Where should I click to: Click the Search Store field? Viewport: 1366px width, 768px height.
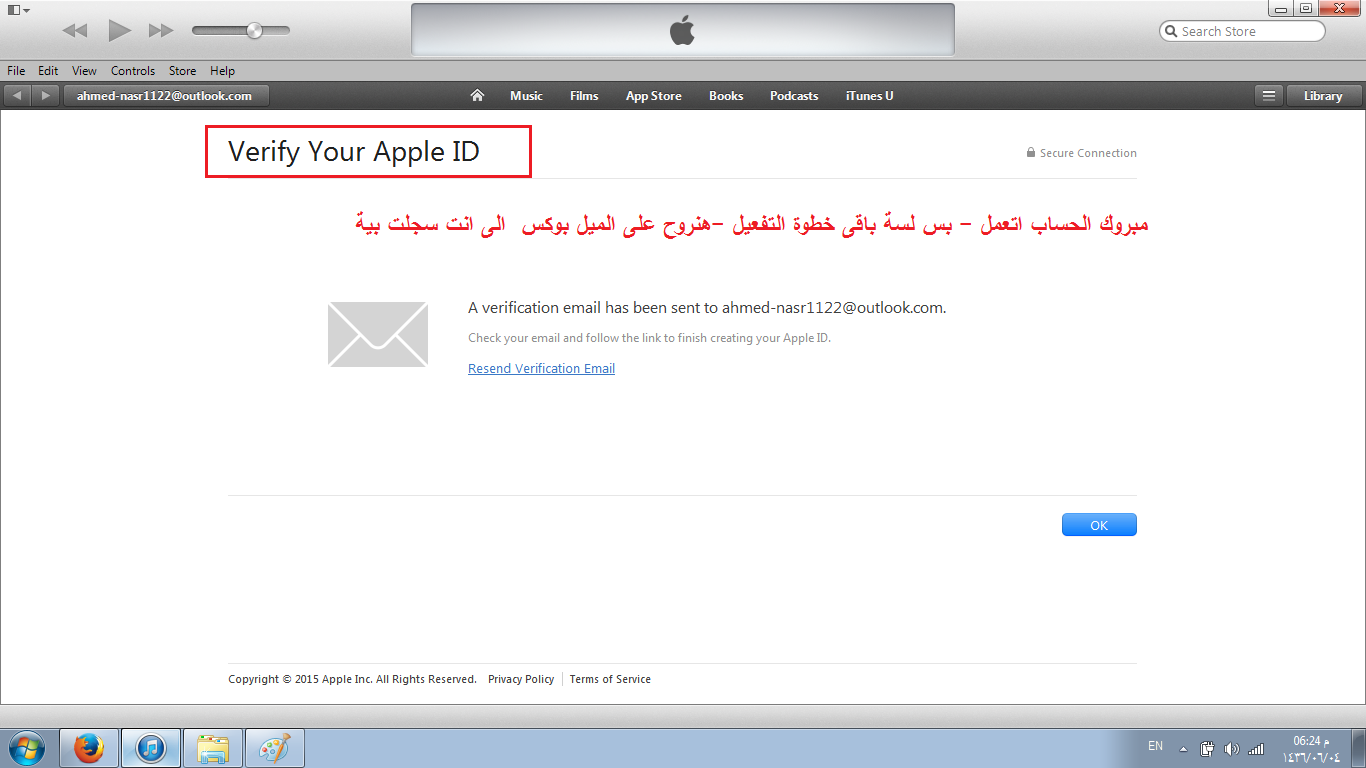tap(1242, 31)
